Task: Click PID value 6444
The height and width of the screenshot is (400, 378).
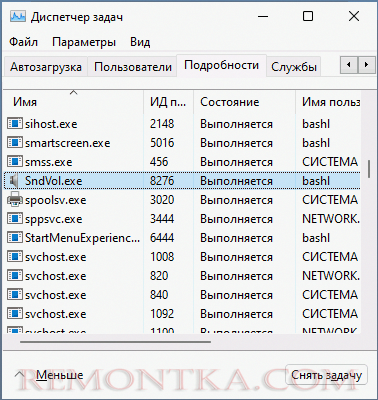Action: 162,238
